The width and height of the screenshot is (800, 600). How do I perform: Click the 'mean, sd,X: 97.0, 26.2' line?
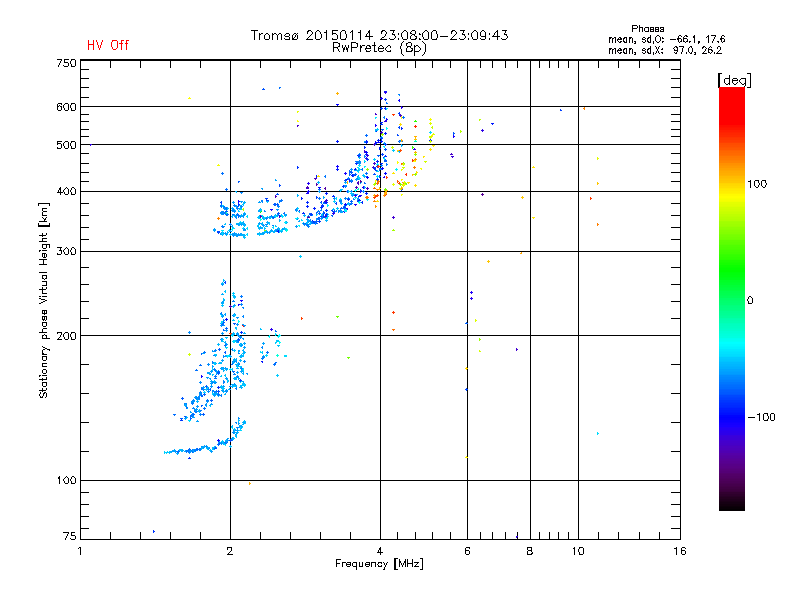point(665,50)
